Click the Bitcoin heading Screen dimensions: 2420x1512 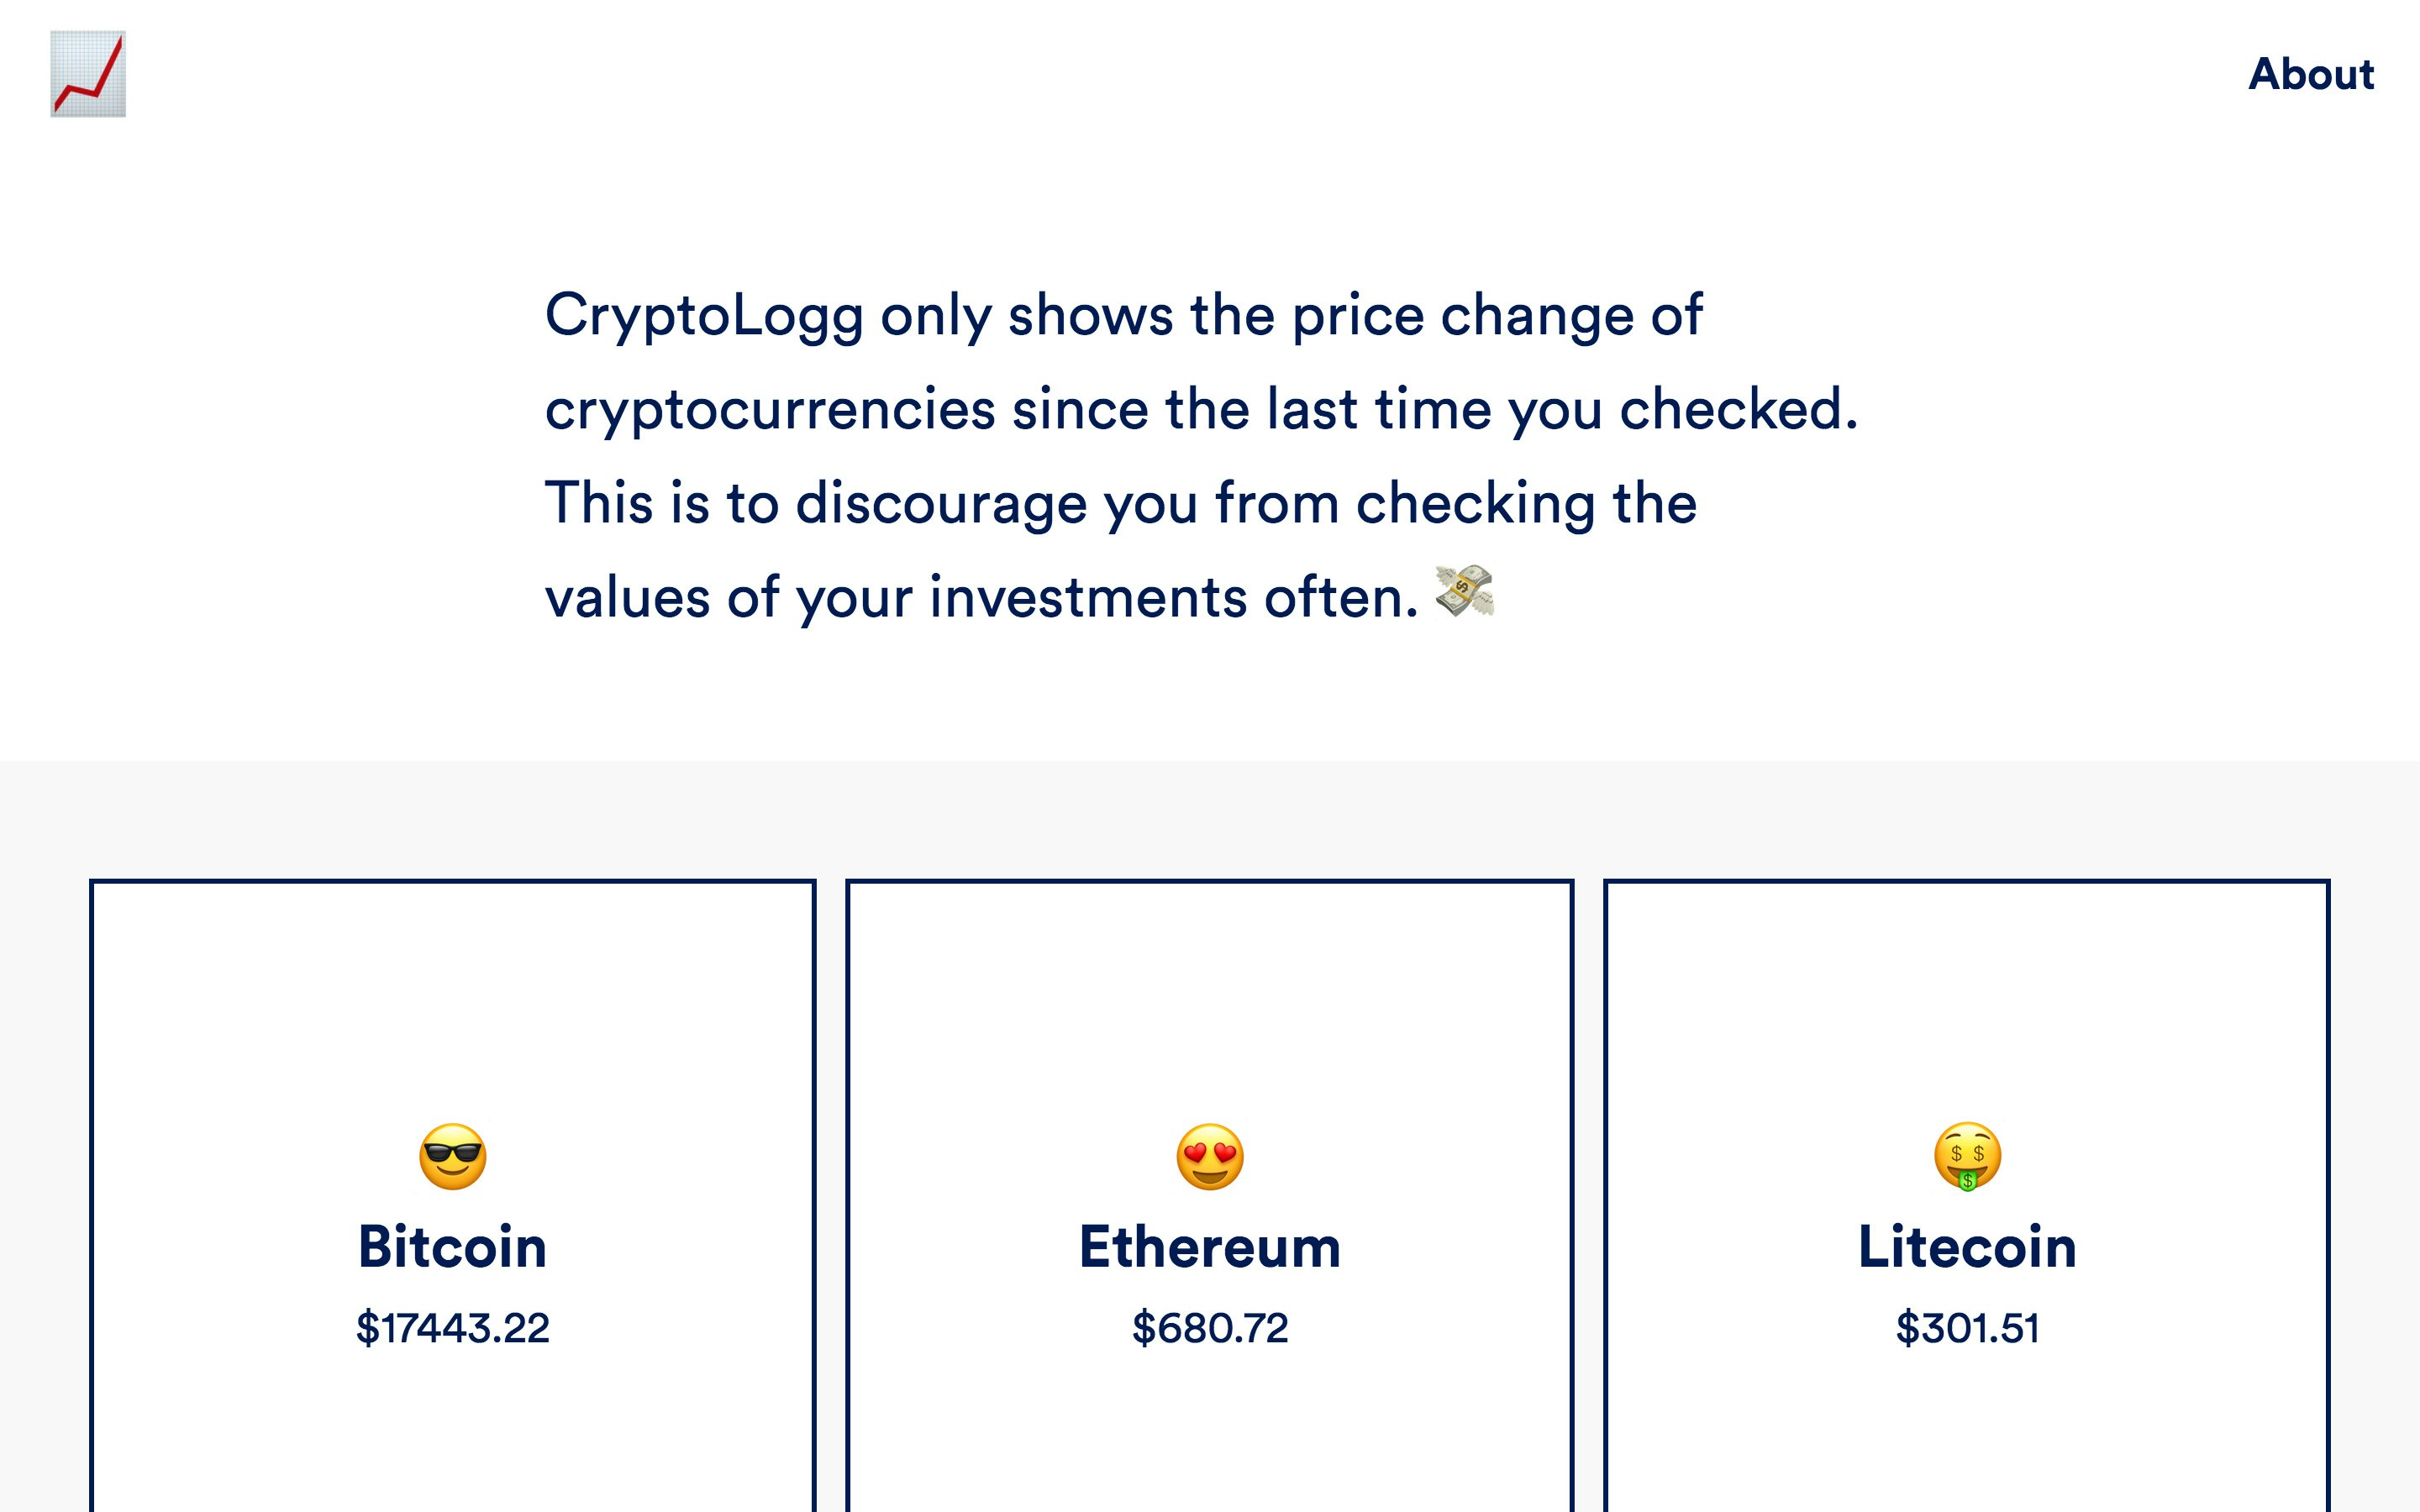pyautogui.click(x=452, y=1246)
